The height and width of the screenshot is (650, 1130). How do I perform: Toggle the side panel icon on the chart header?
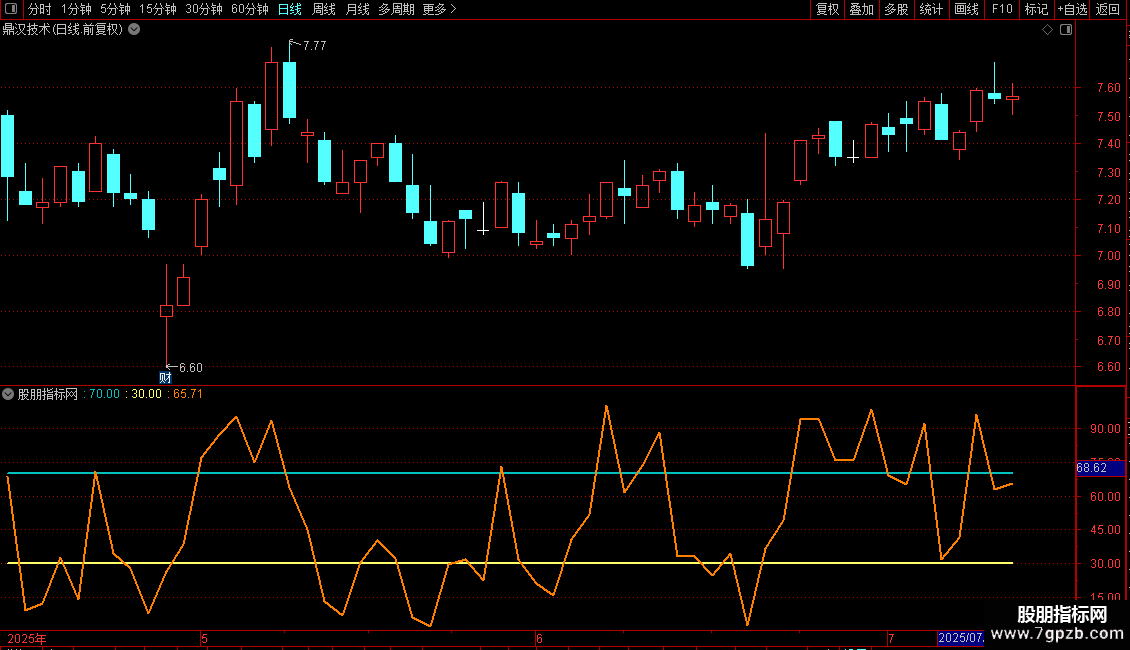[1066, 30]
